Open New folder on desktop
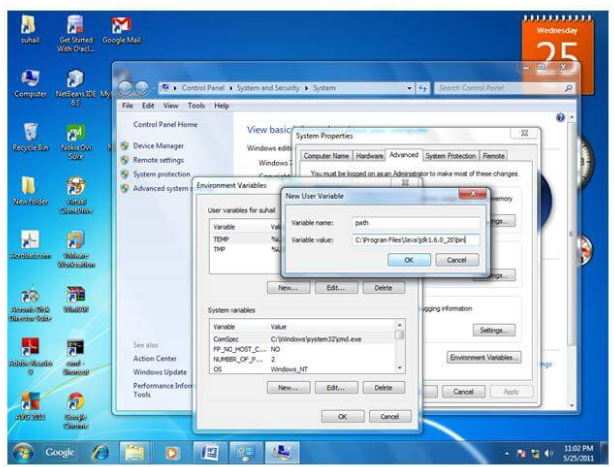The width and height of the screenshot is (614, 467). pyautogui.click(x=30, y=191)
